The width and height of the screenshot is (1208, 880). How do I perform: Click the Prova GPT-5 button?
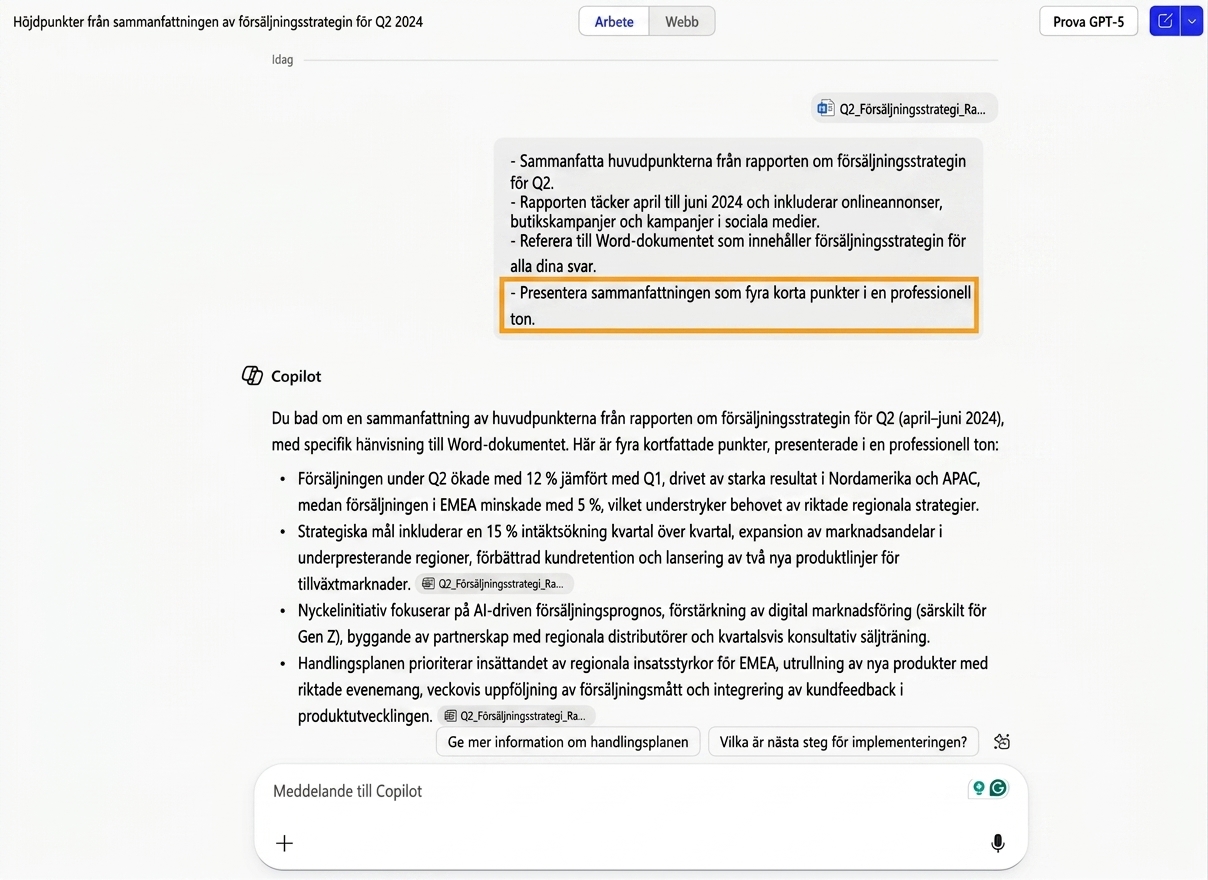click(1088, 21)
